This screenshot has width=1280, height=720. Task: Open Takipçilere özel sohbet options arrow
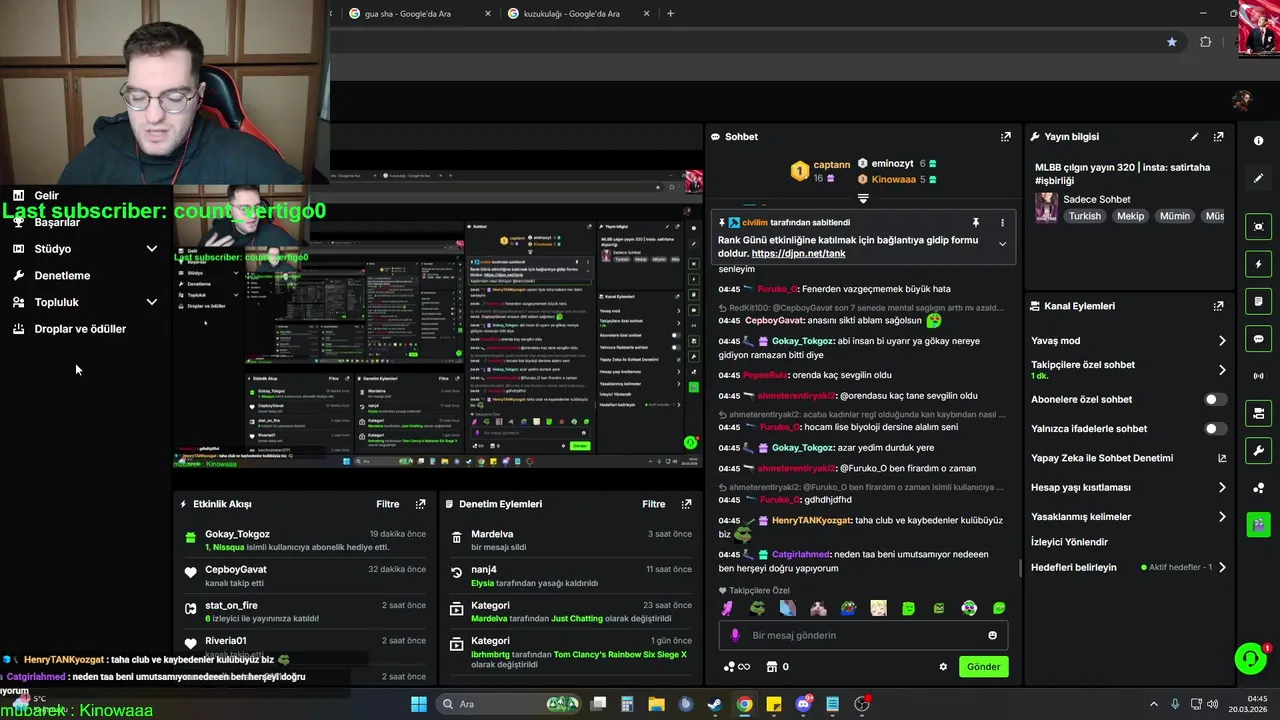pyautogui.click(x=1222, y=370)
